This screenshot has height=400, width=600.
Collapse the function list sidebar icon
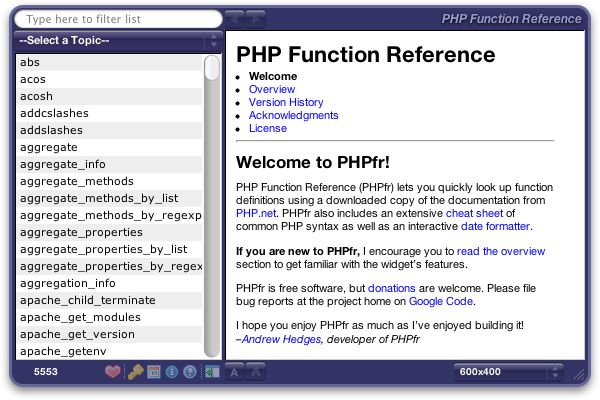[212, 372]
